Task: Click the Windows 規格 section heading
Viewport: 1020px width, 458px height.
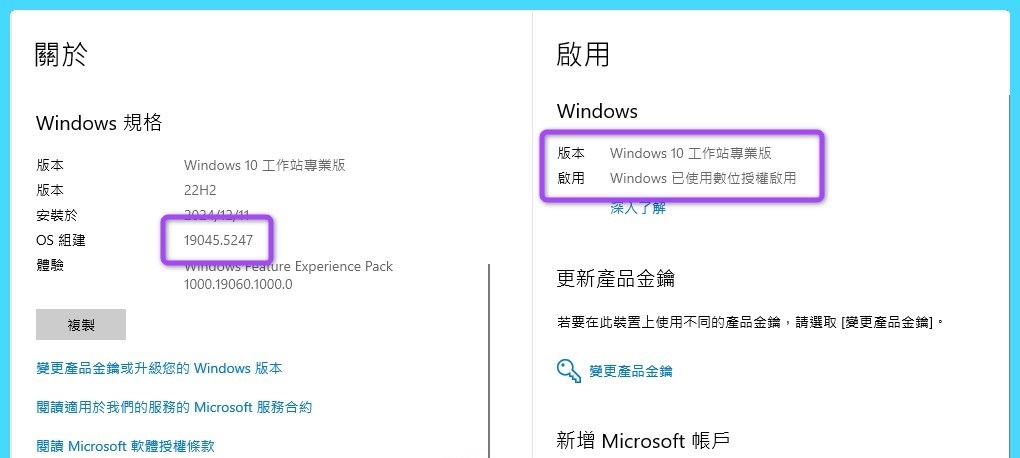Action: (99, 123)
